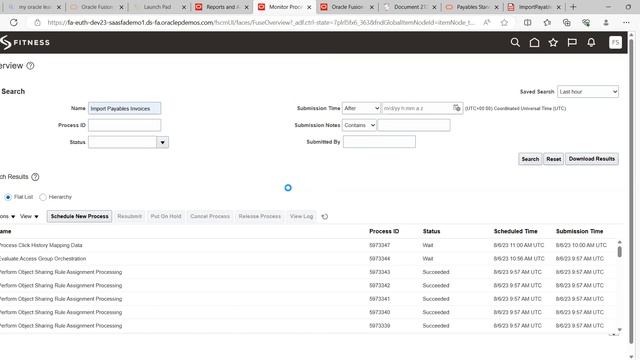Open the View menu dropdown
This screenshot has width=640, height=360.
click(29, 216)
